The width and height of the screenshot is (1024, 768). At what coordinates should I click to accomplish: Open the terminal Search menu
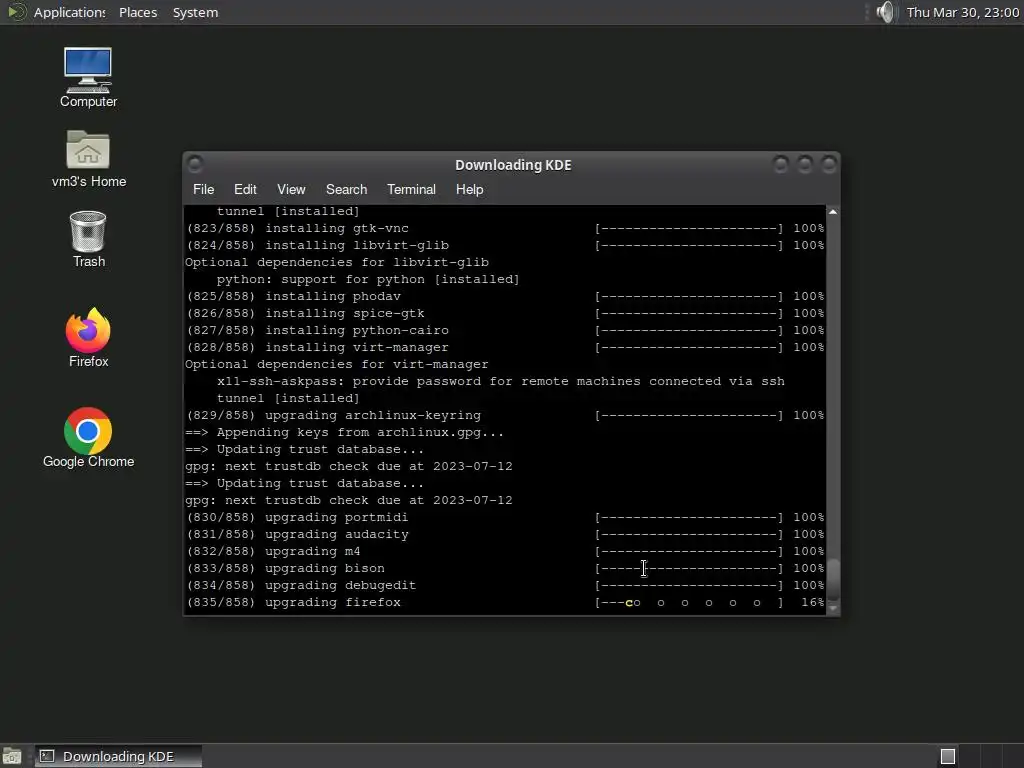pos(346,189)
